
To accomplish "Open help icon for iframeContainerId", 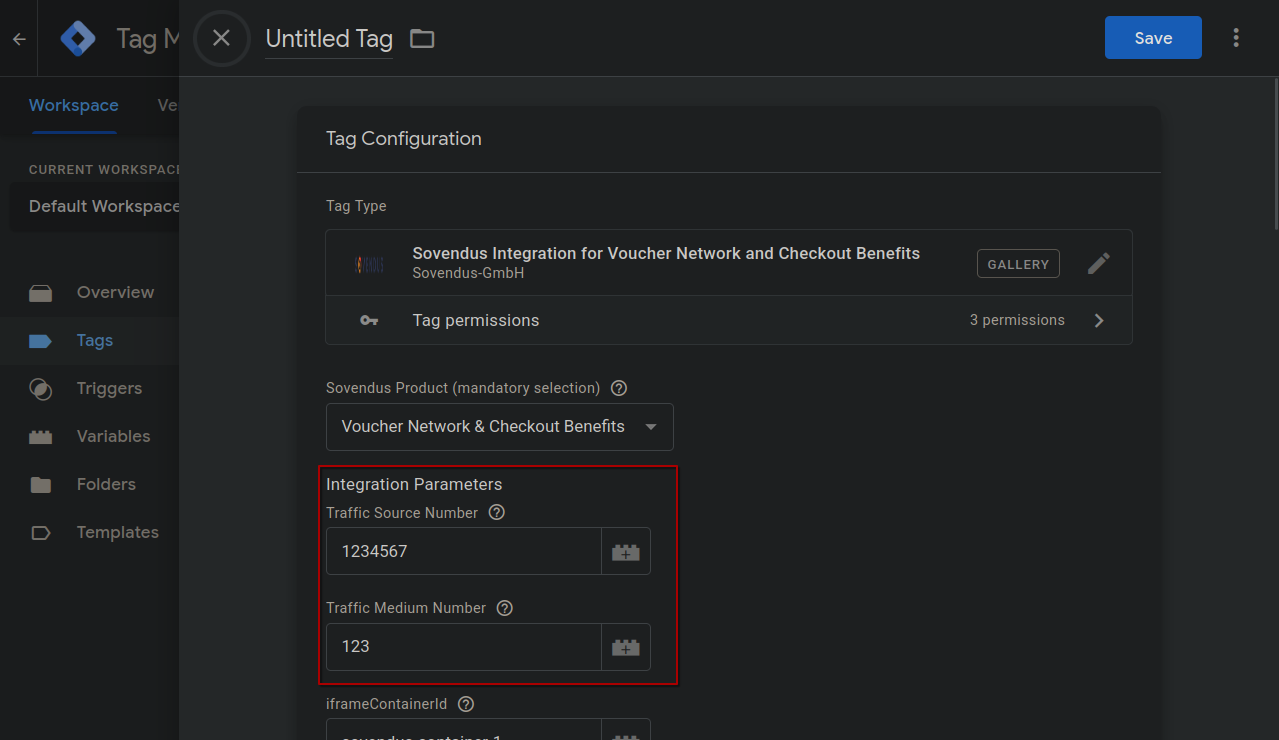I will point(465,704).
